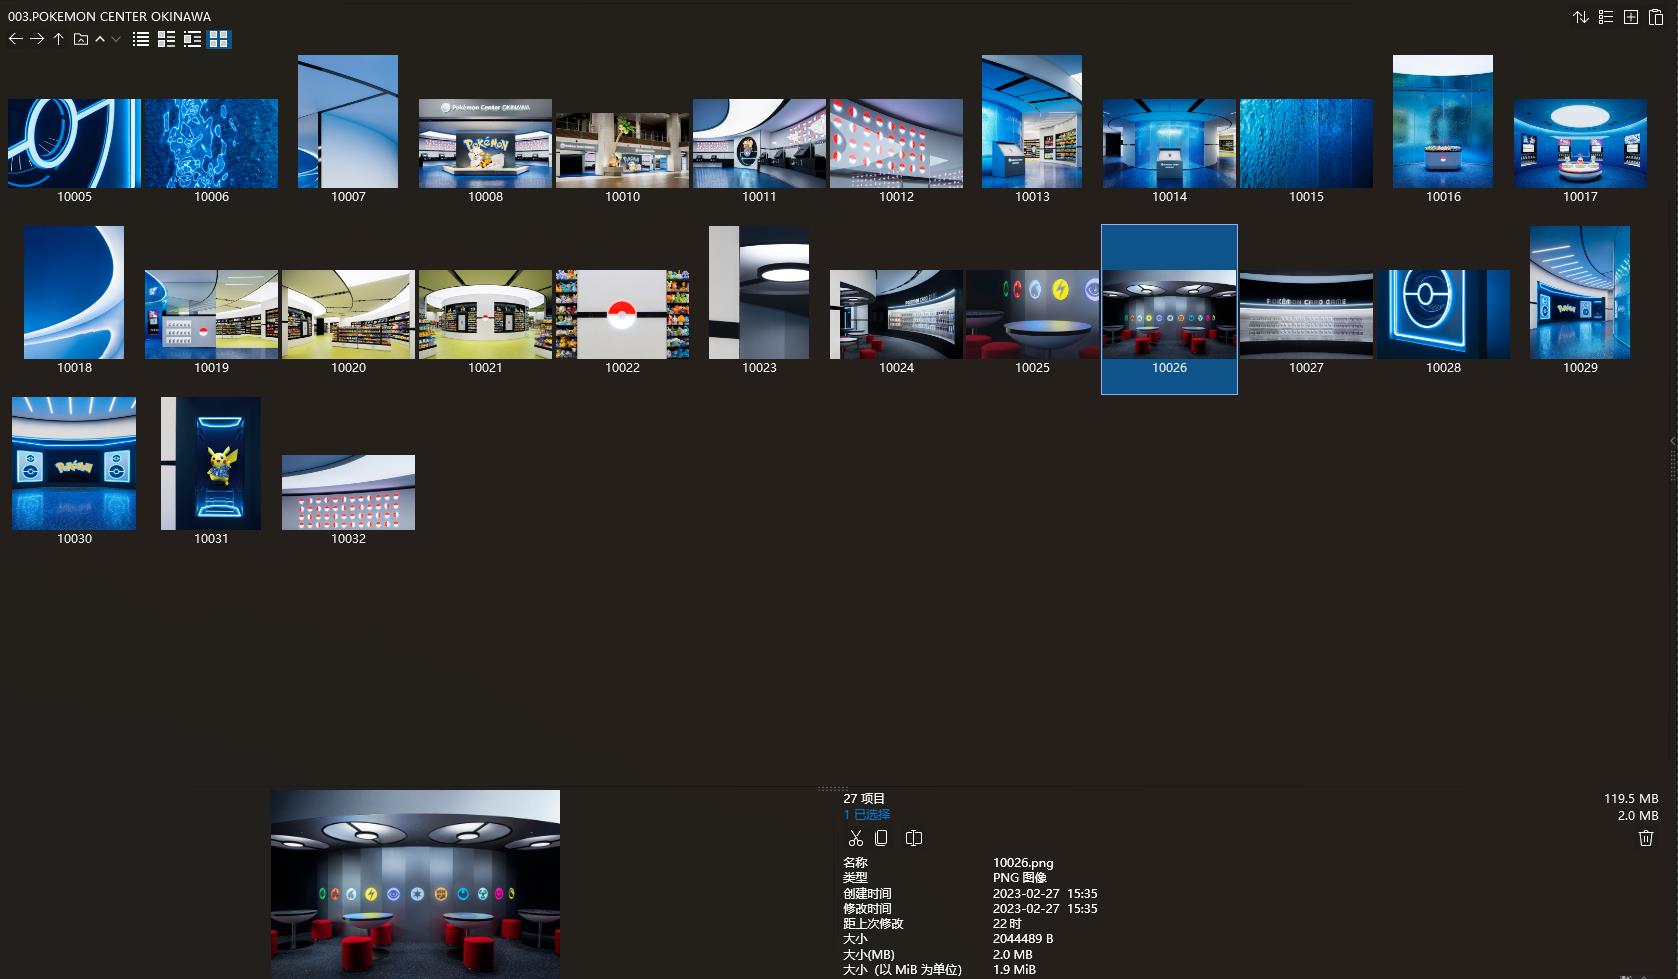This screenshot has width=1678, height=979.
Task: Switch to details-with-thumbnails view
Action: [x=166, y=39]
